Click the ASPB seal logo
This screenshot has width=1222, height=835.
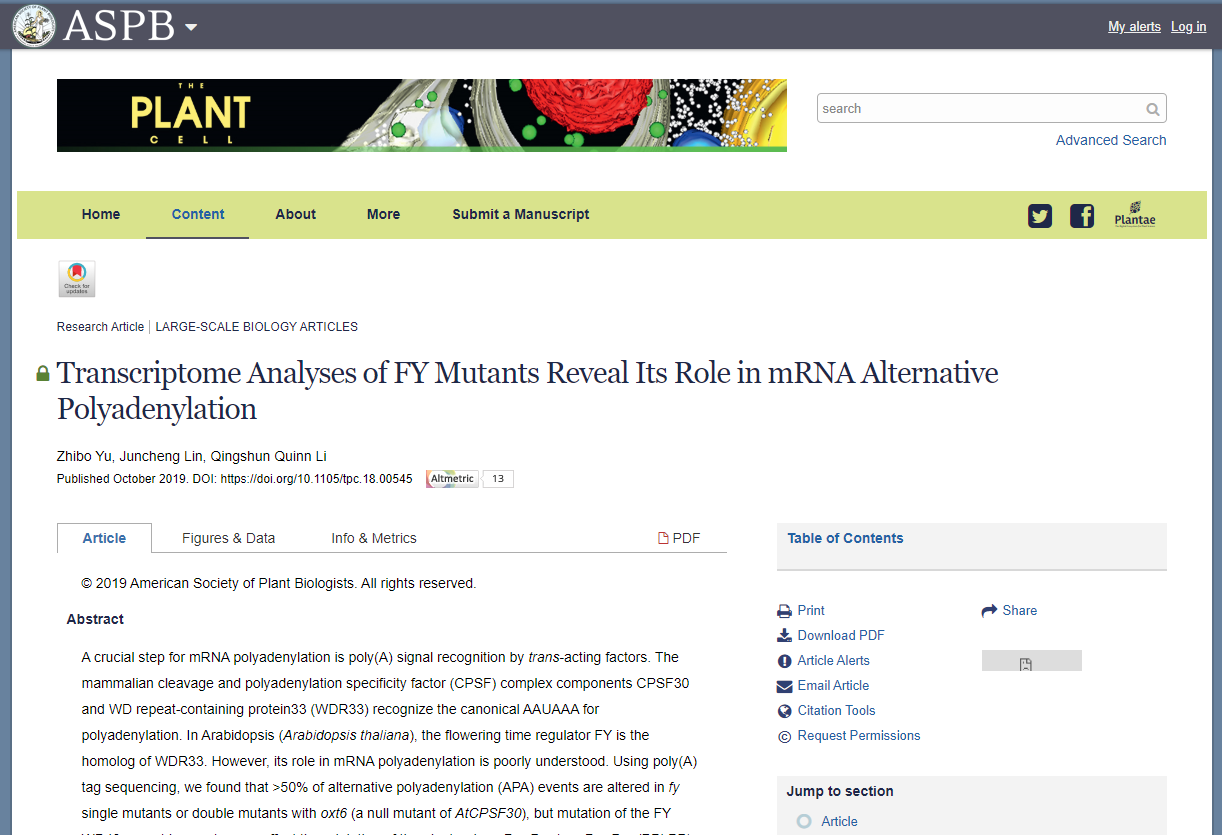(33, 25)
